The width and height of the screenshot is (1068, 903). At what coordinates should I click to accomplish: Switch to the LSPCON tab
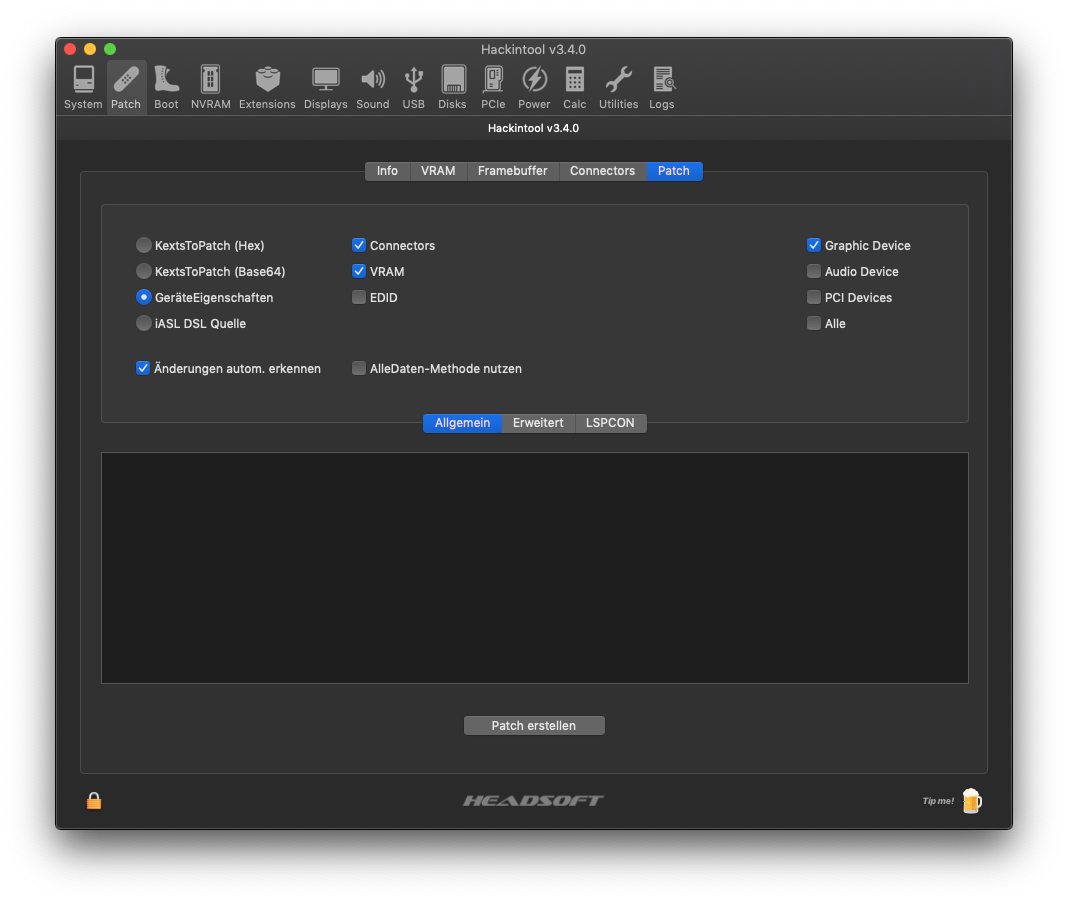tap(610, 423)
